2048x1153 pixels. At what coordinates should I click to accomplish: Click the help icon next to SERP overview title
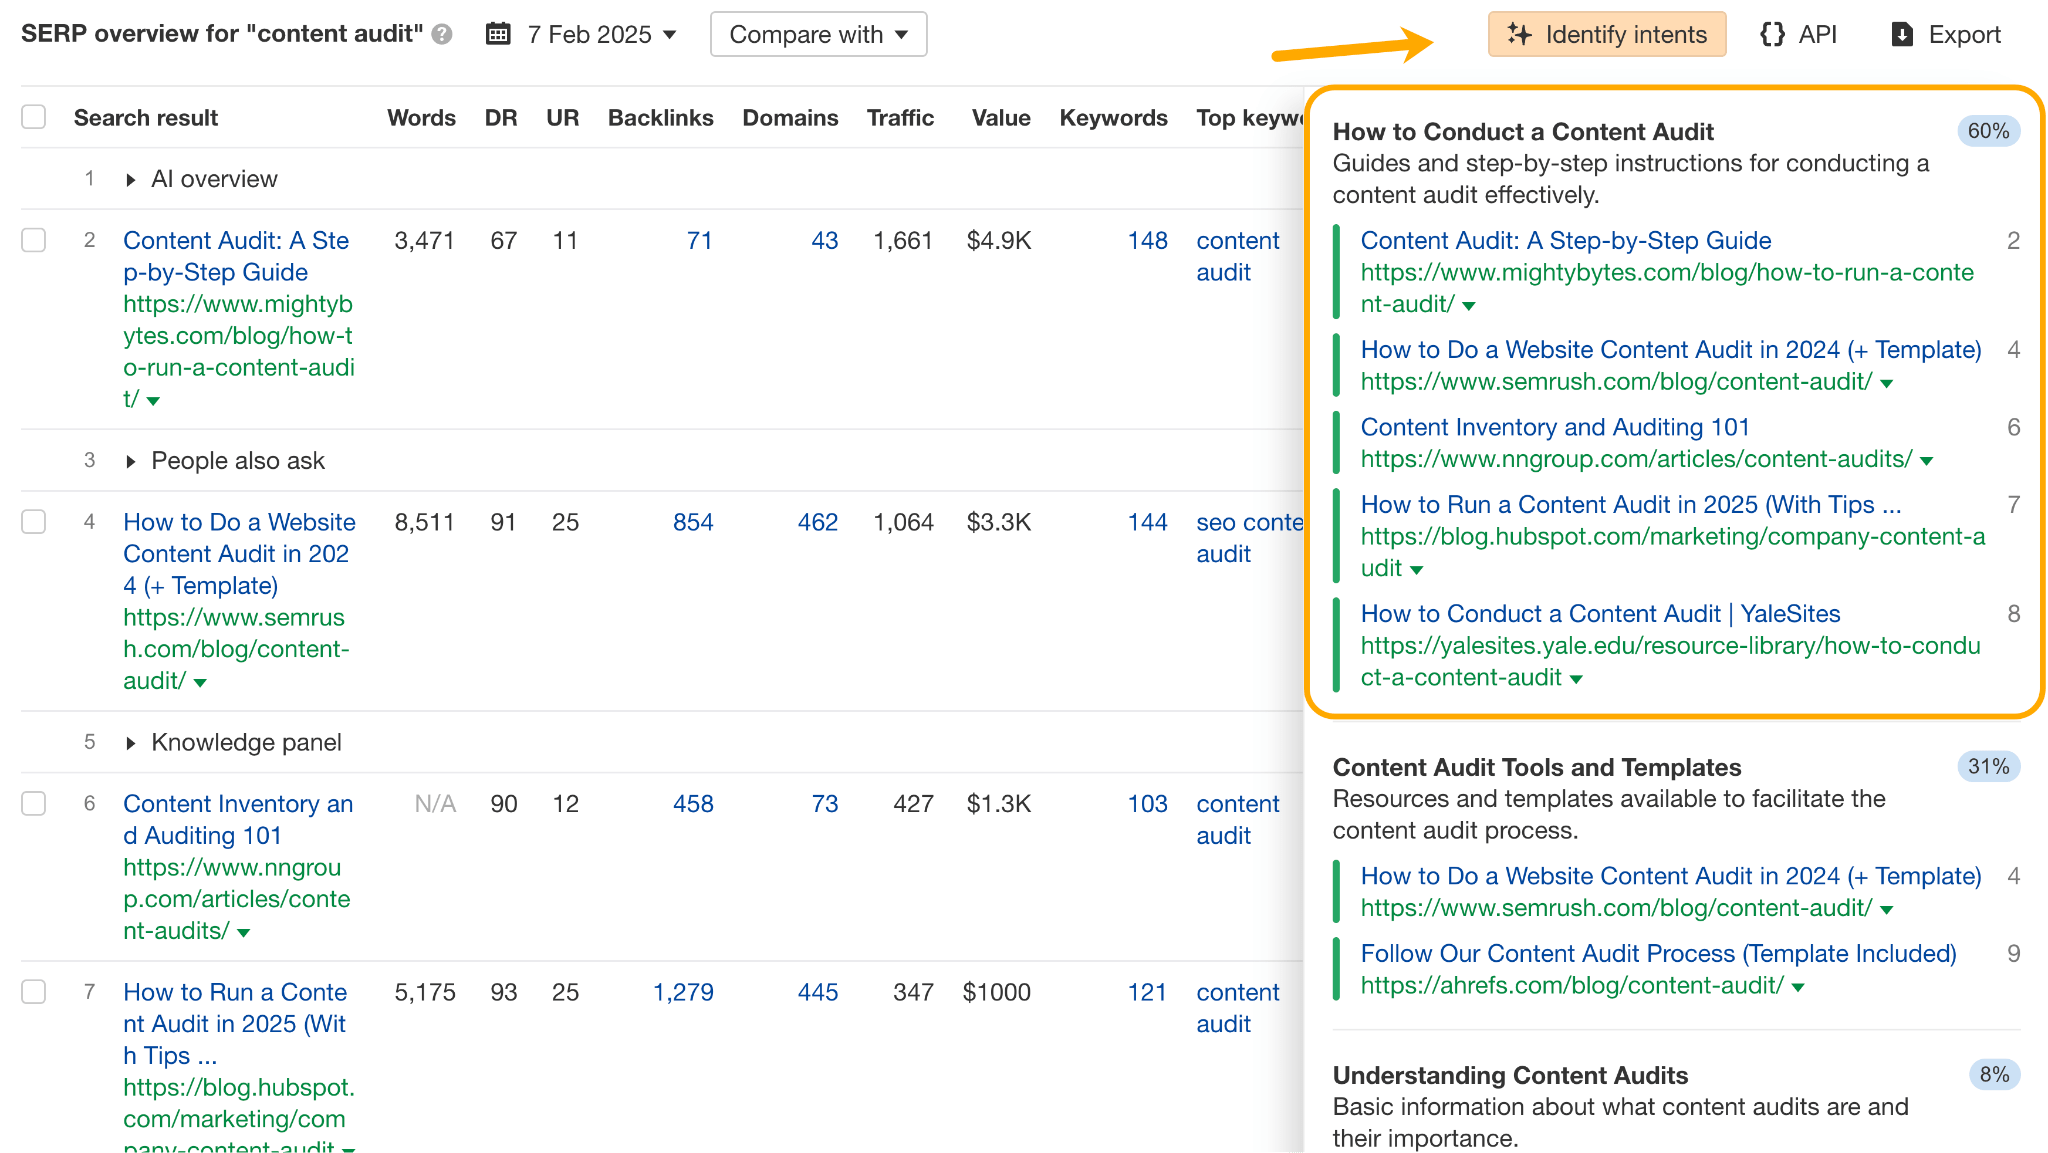[440, 33]
